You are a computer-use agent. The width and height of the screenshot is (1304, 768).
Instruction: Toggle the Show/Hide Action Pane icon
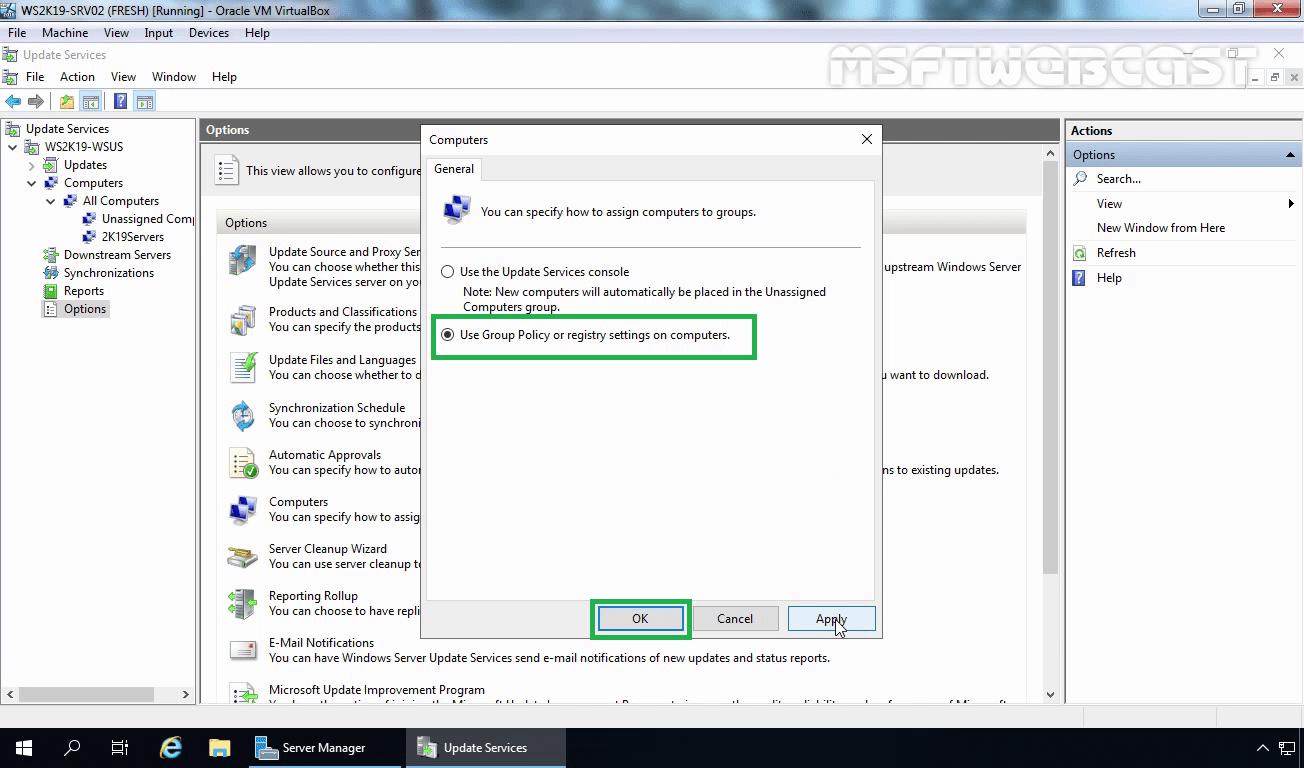(144, 101)
